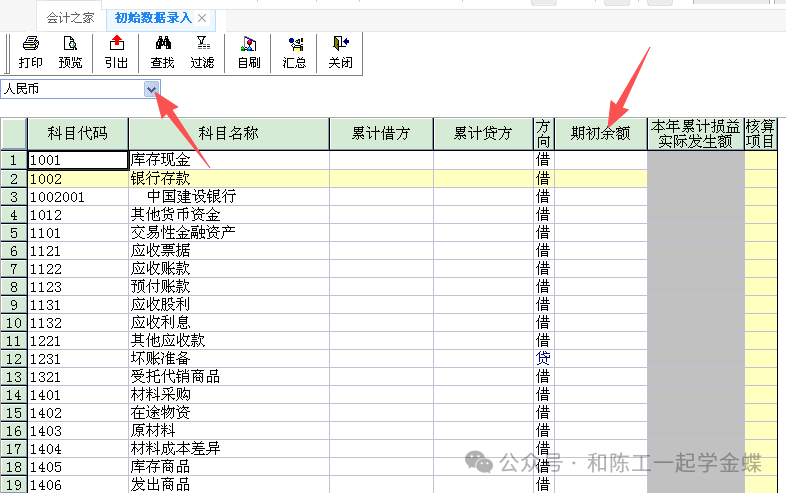
Task: Expand the 人民币 currency dropdown arrow
Action: (x=152, y=89)
